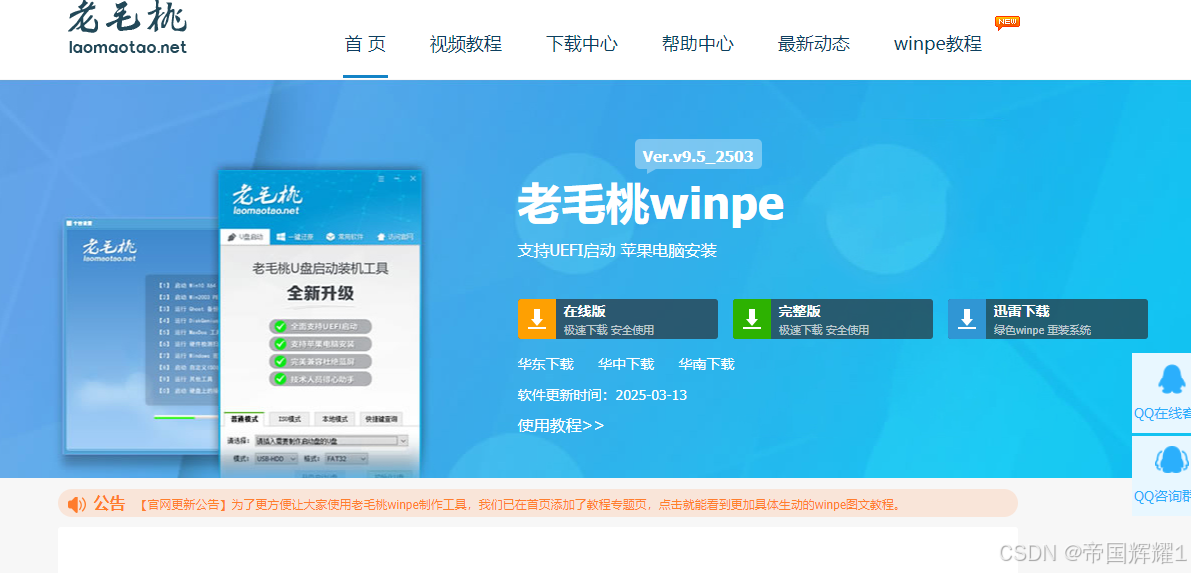Screen dimensions: 1191x573
Task: Click the 老毛桃 laomaotao.net site logo
Action: (x=128, y=29)
